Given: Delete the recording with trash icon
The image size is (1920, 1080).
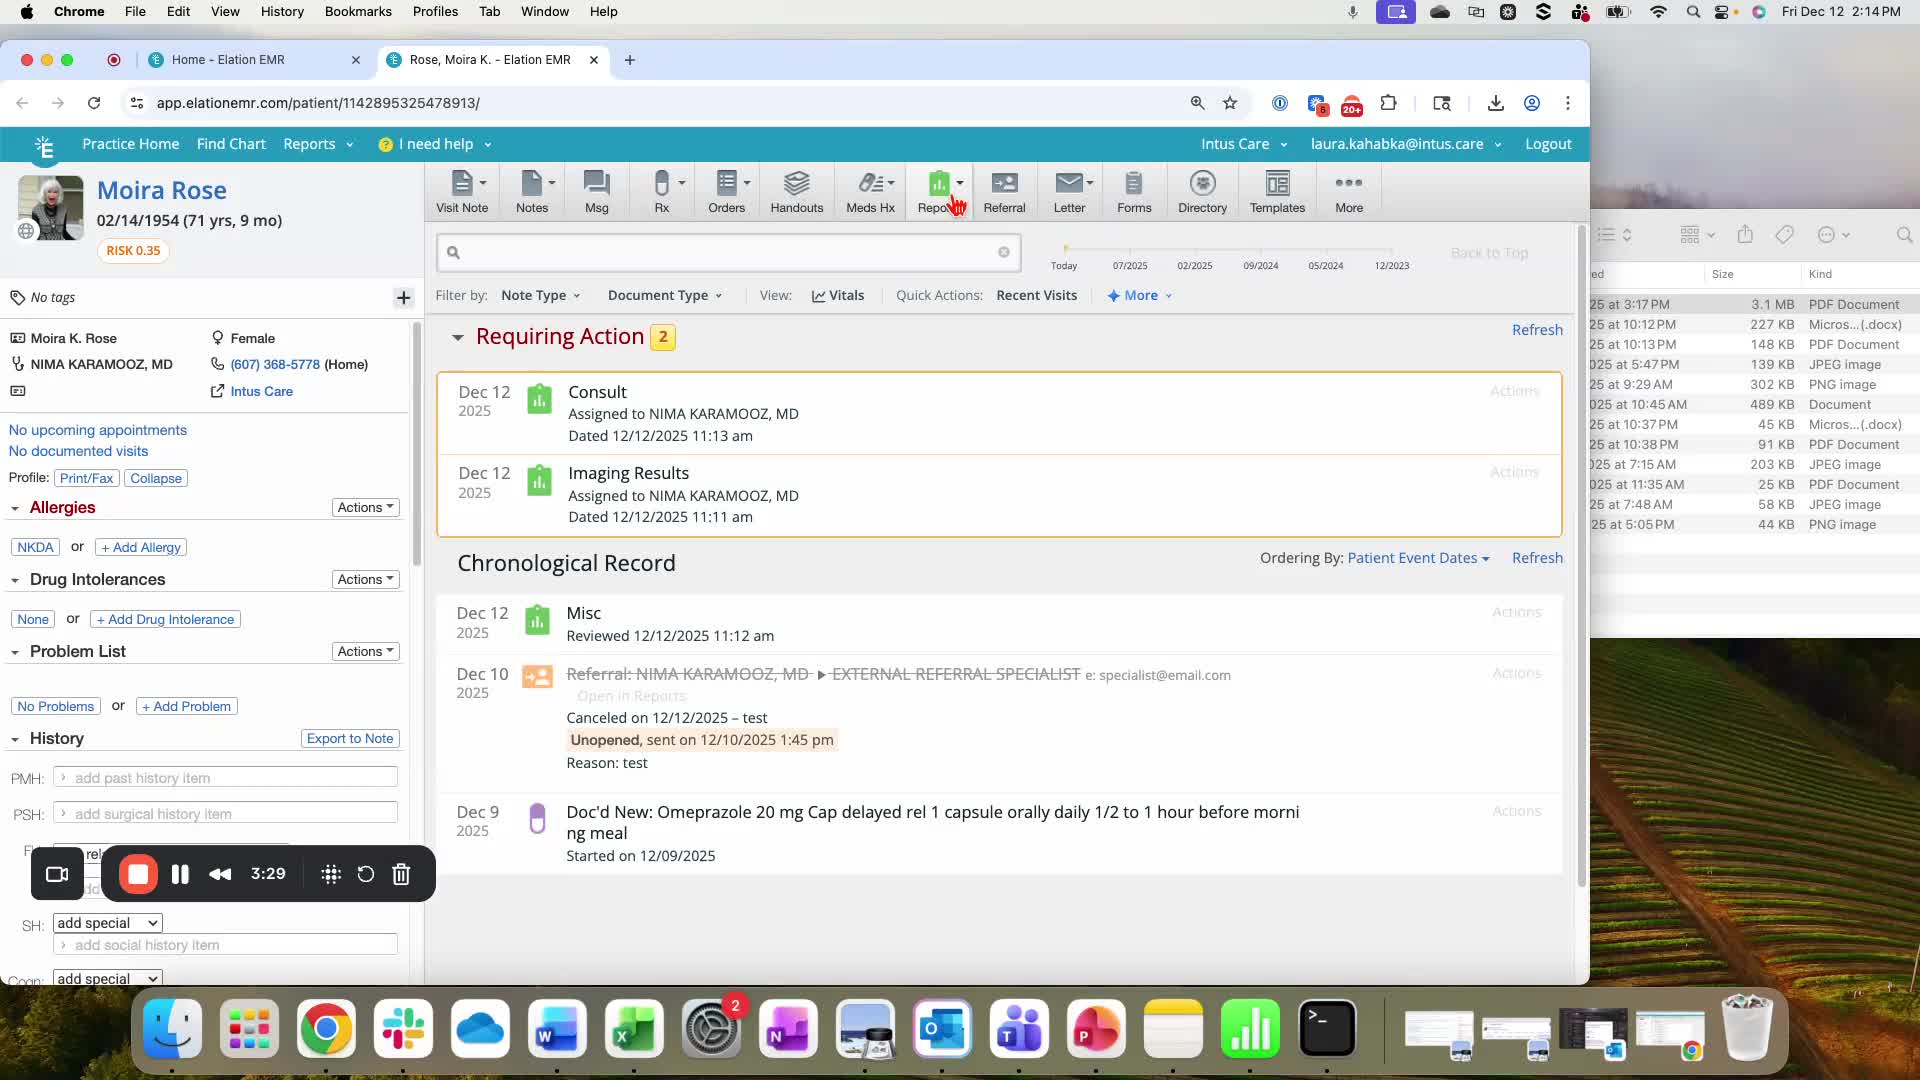Looking at the screenshot, I should coord(401,874).
